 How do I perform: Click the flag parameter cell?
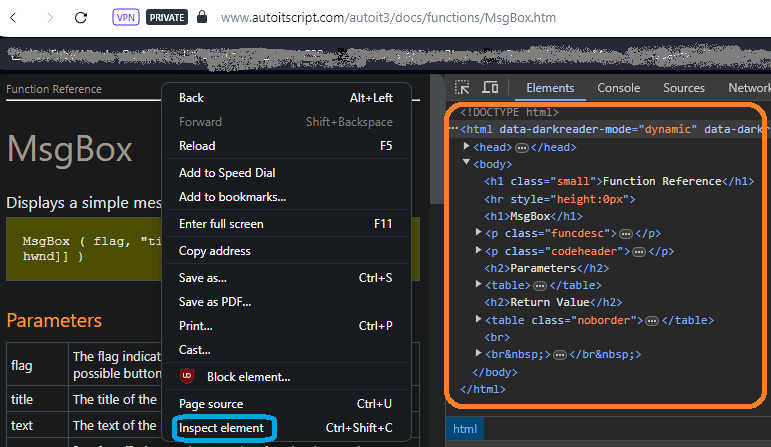click(x=37, y=365)
